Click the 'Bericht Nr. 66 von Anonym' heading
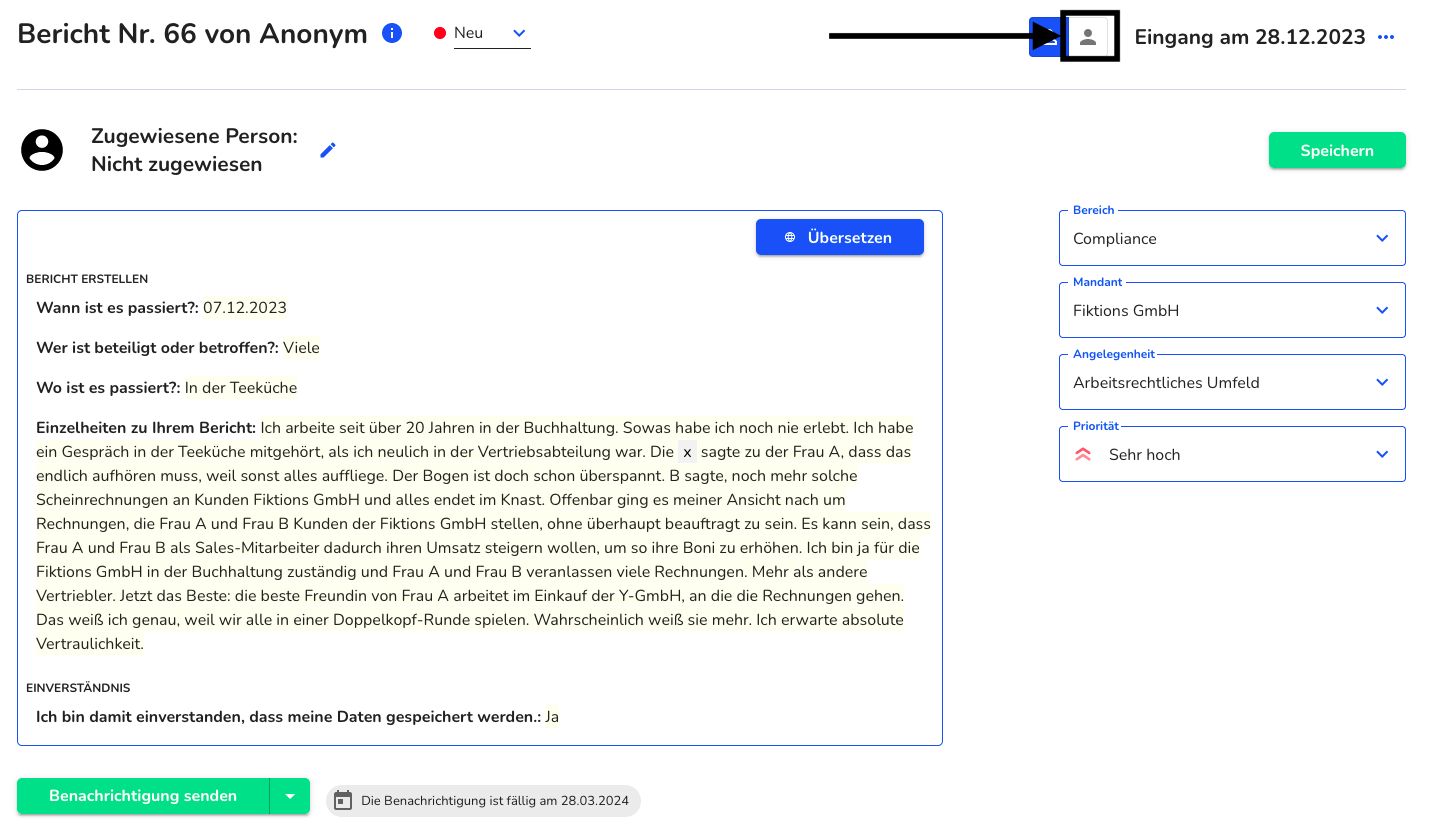This screenshot has height=819, width=1435. (193, 34)
